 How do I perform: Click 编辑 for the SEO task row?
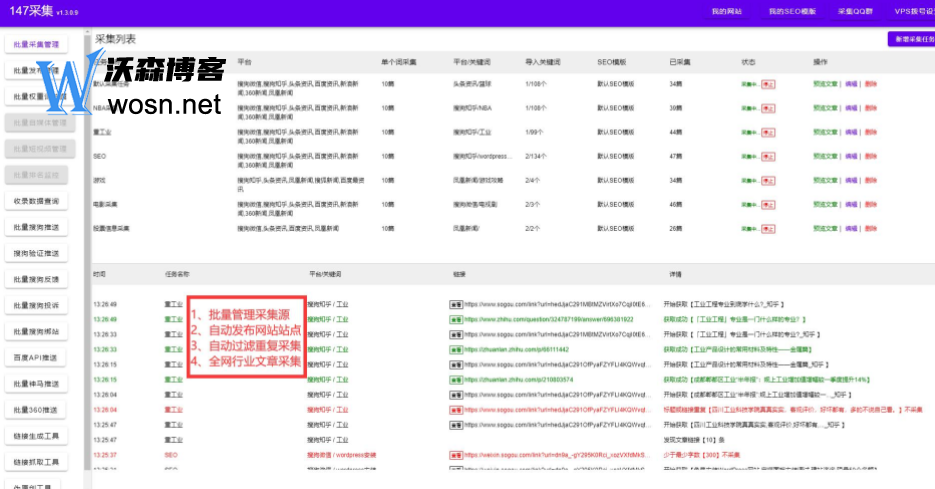pyautogui.click(x=851, y=156)
